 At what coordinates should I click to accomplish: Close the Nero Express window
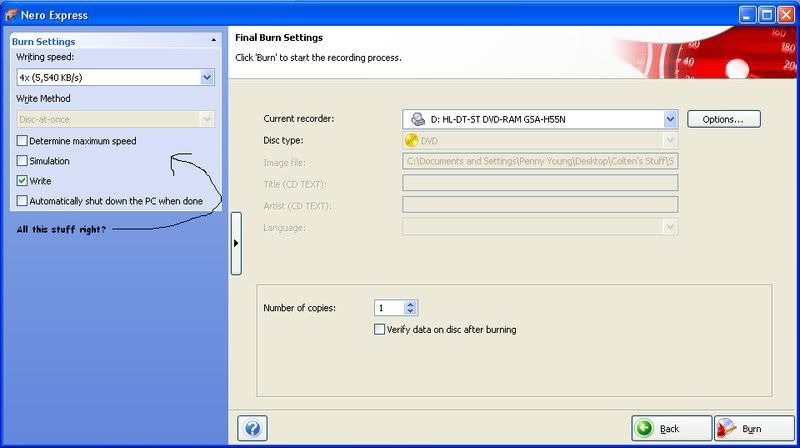(x=786, y=15)
